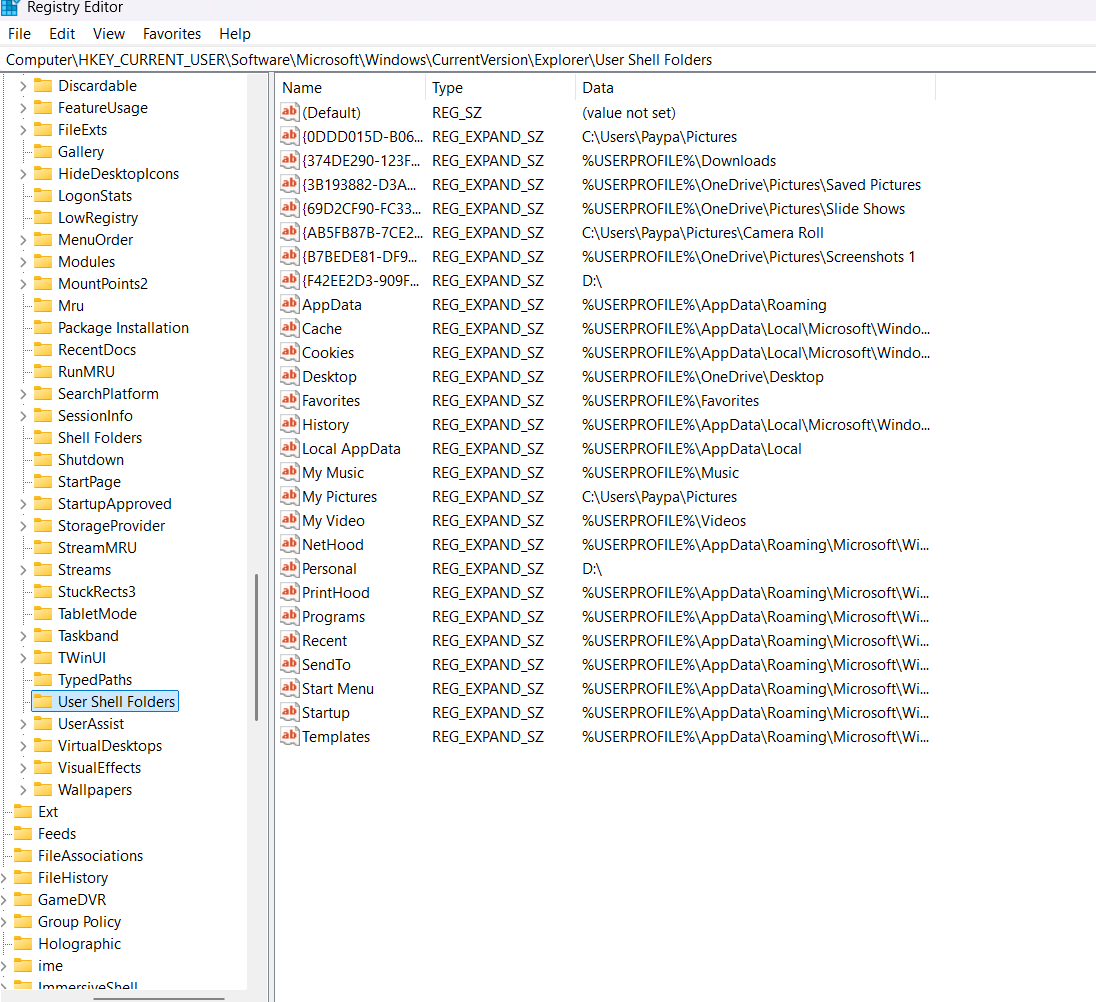The width and height of the screenshot is (1096, 1002).
Task: Expand the HideDesktopIcons key
Action: [x=23, y=174]
